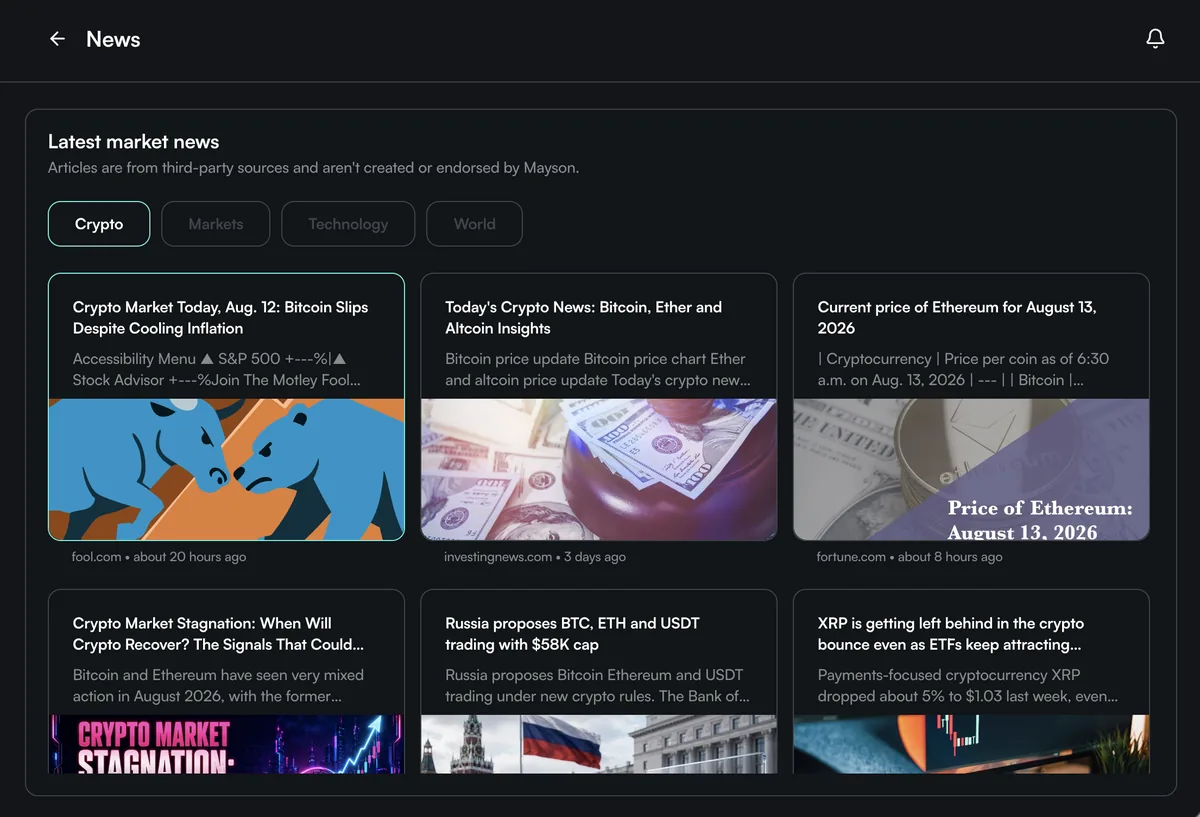This screenshot has height=817, width=1200.
Task: Click the 'Bitcoin price update Bitcoin price chart' snippet
Action: pyautogui.click(x=598, y=369)
